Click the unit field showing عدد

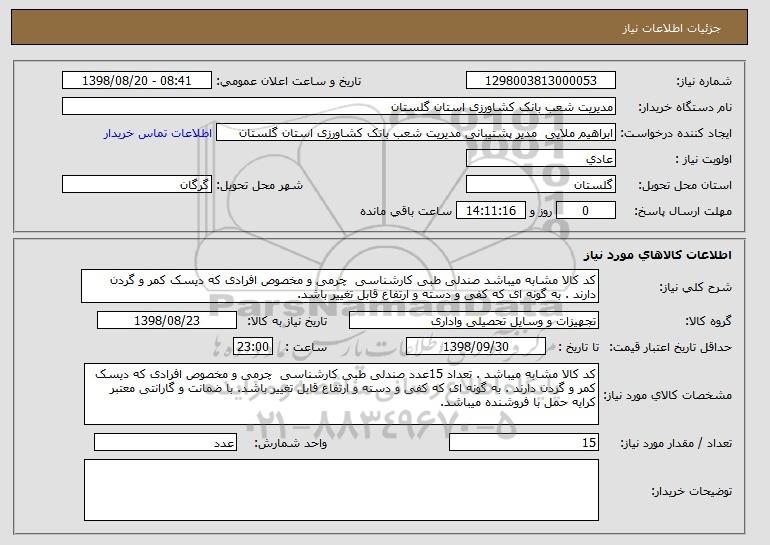tap(165, 442)
